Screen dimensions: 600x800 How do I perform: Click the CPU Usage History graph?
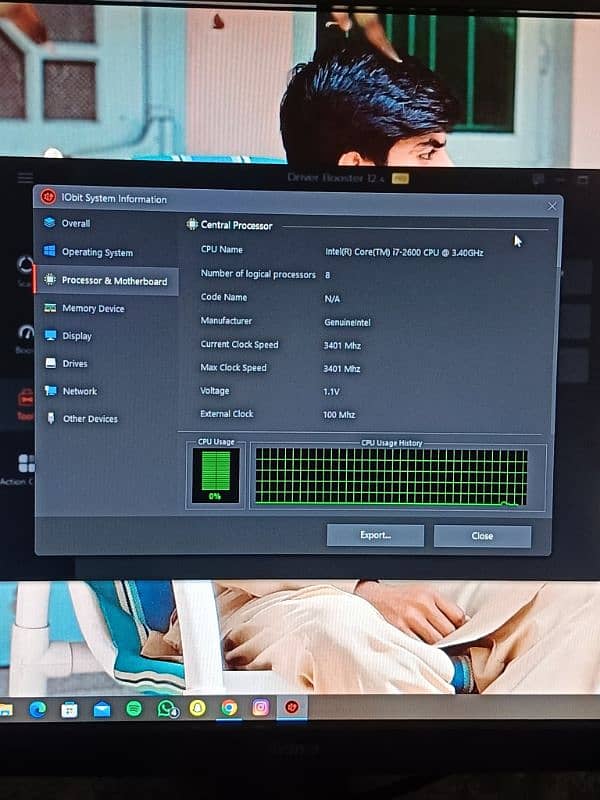click(x=391, y=477)
